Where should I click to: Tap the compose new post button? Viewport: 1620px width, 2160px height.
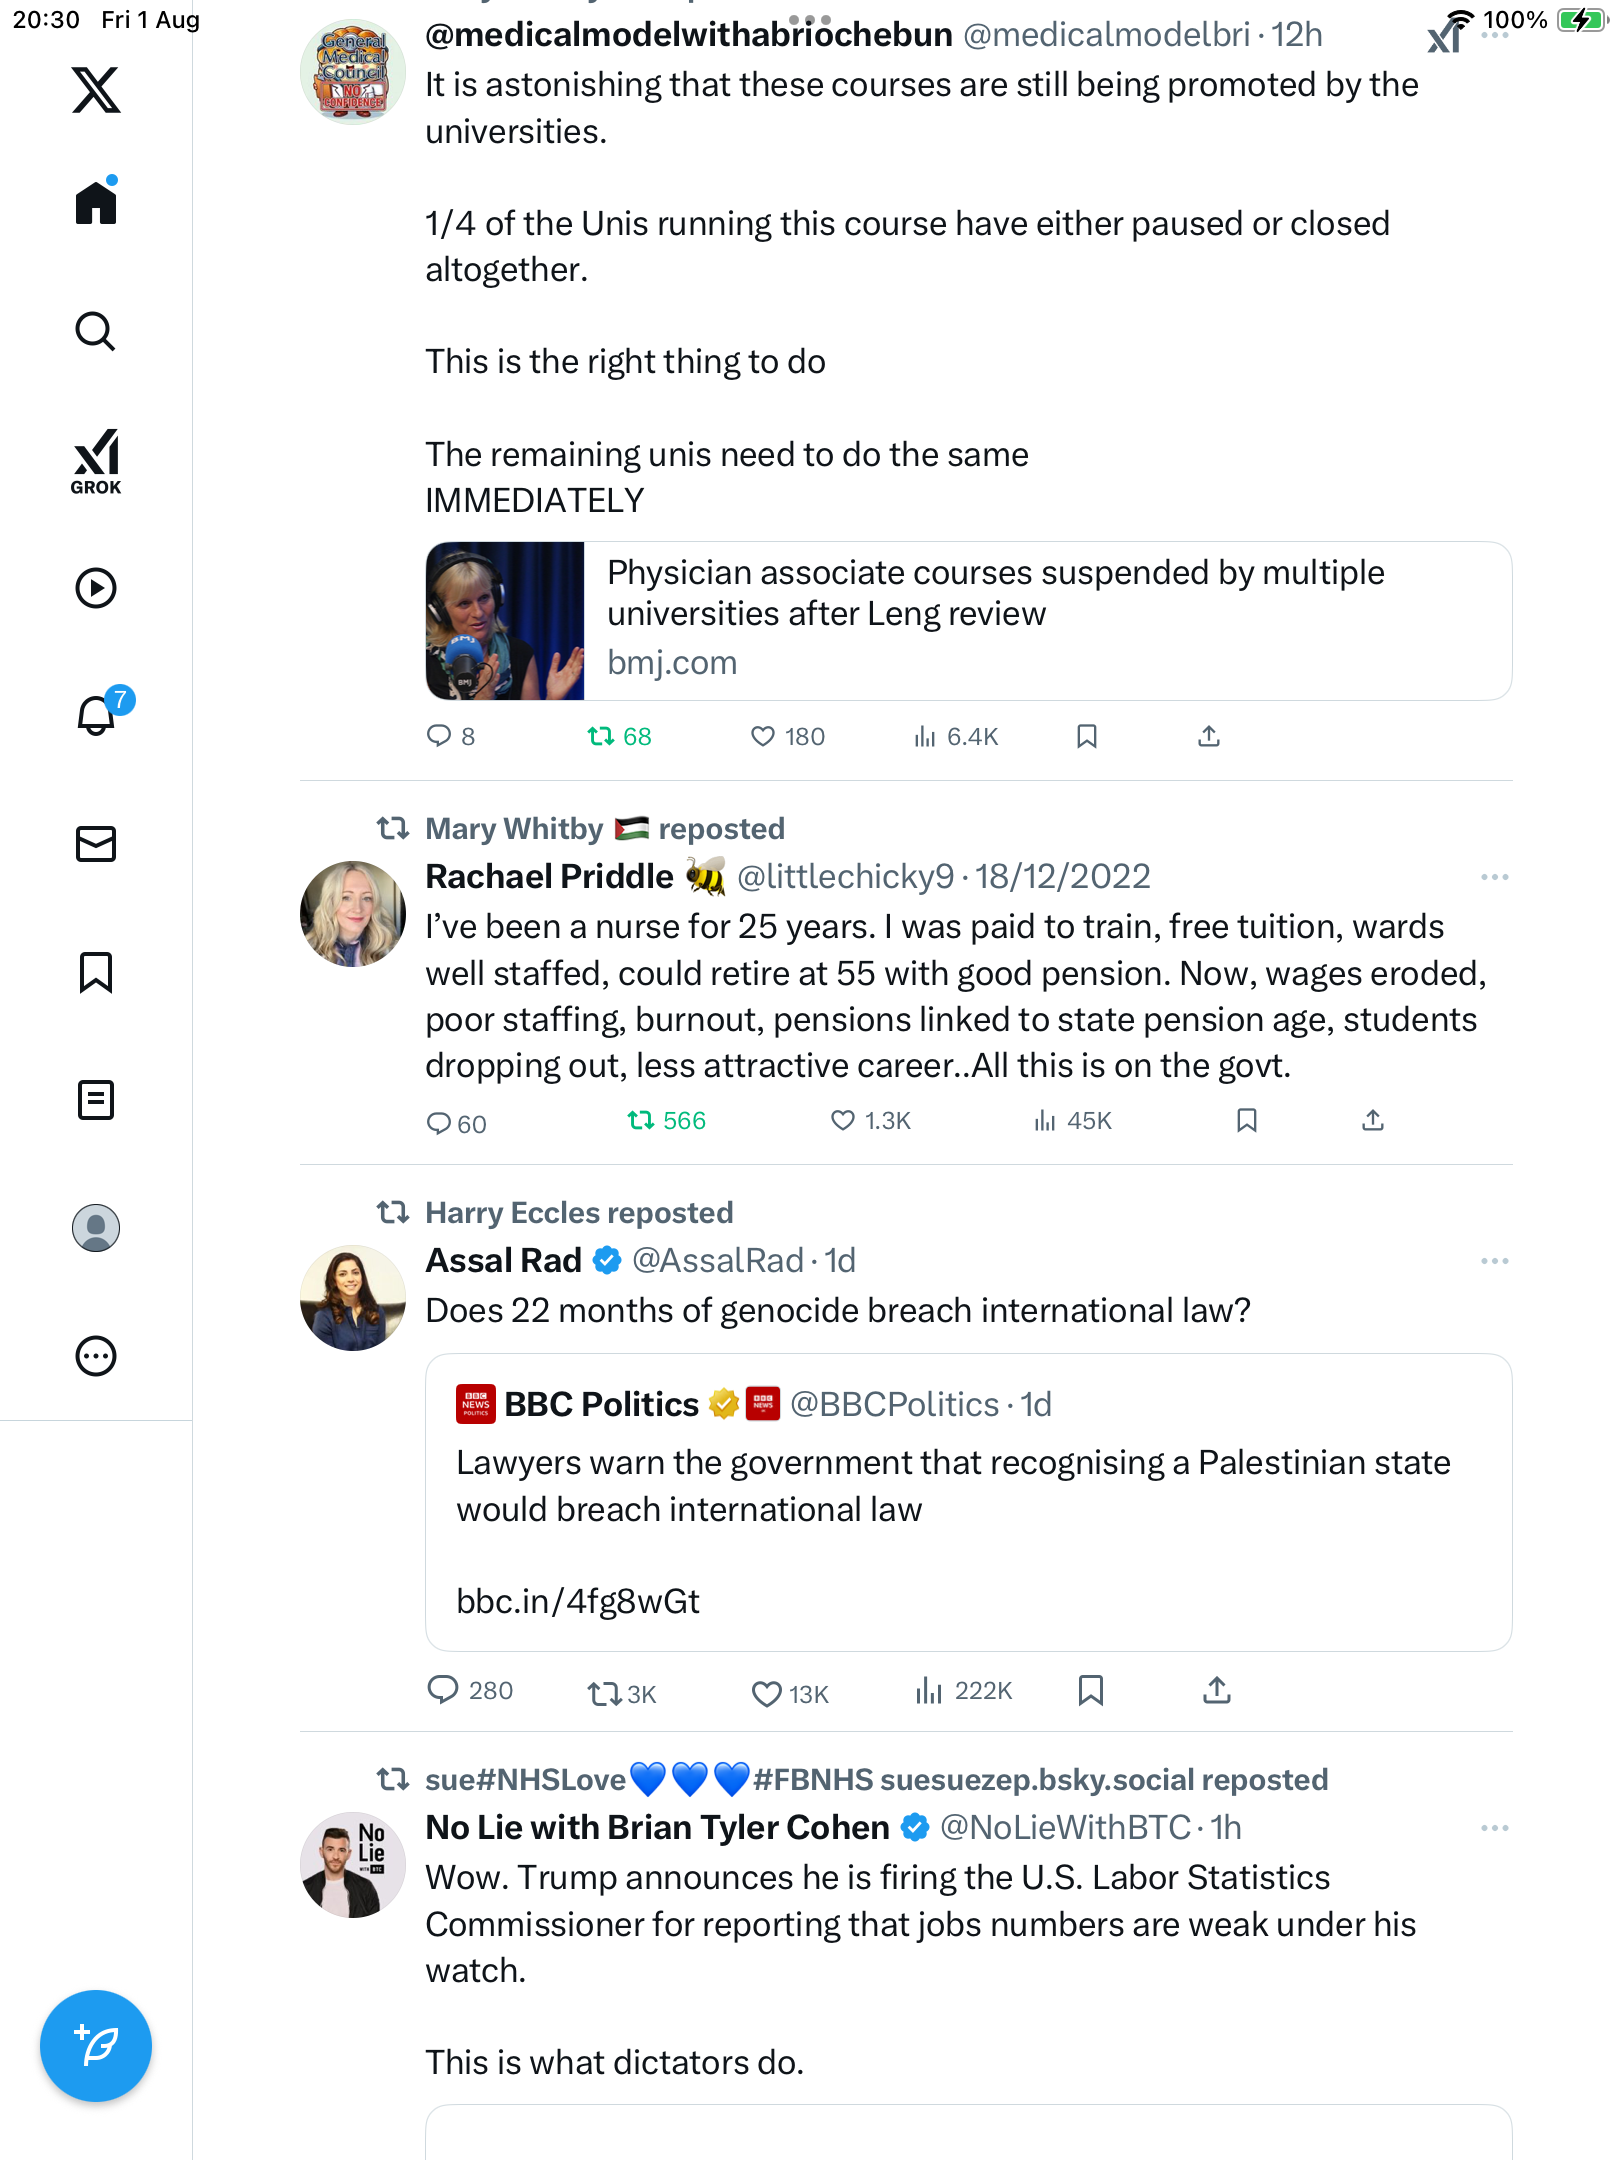click(96, 2046)
